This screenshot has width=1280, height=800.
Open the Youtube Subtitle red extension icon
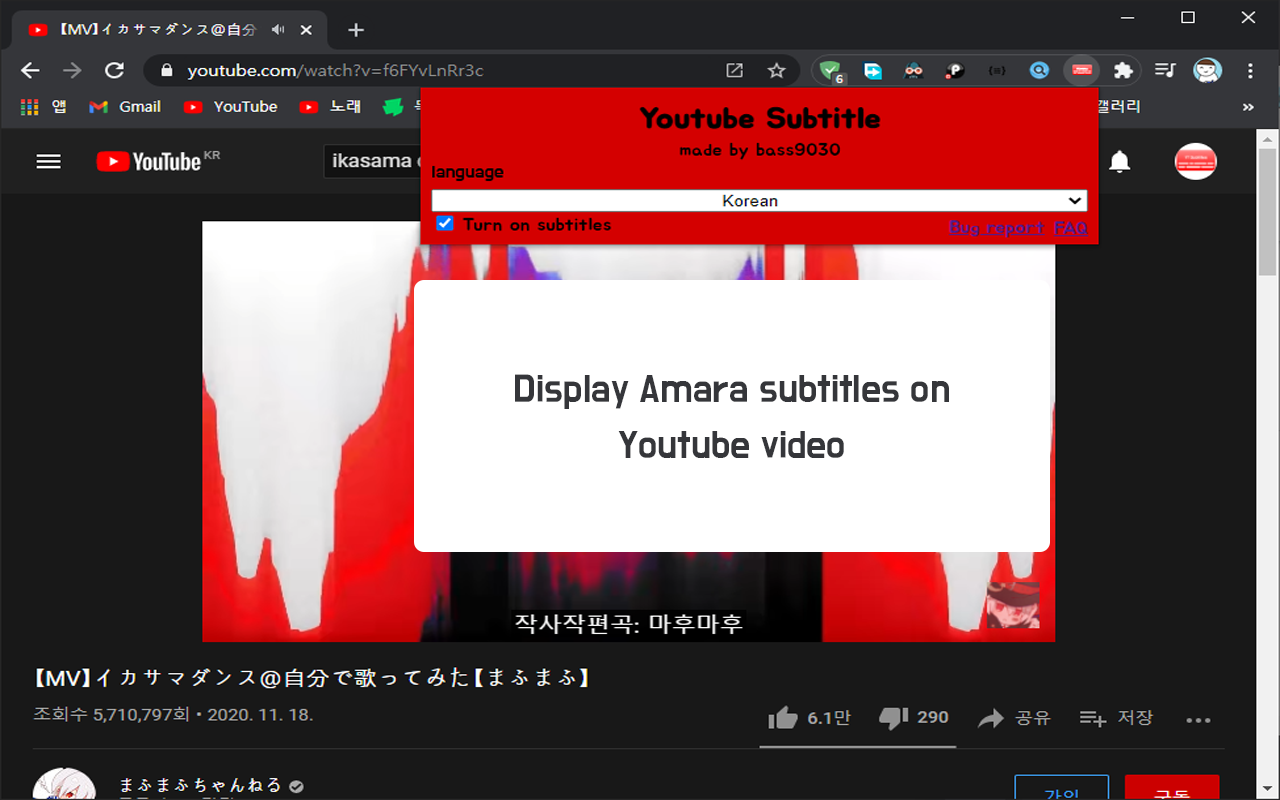(x=1081, y=70)
